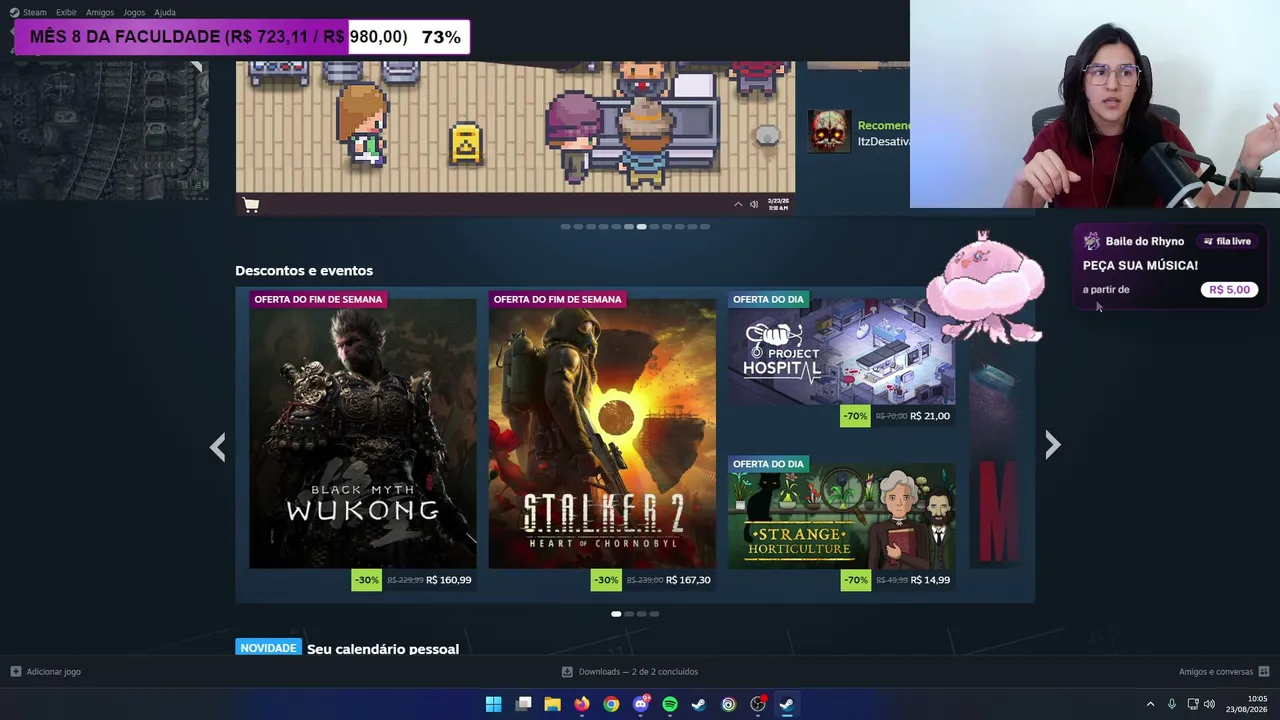Viewport: 1280px width, 720px height.
Task: Select the last featured carousel page dot
Action: click(705, 227)
